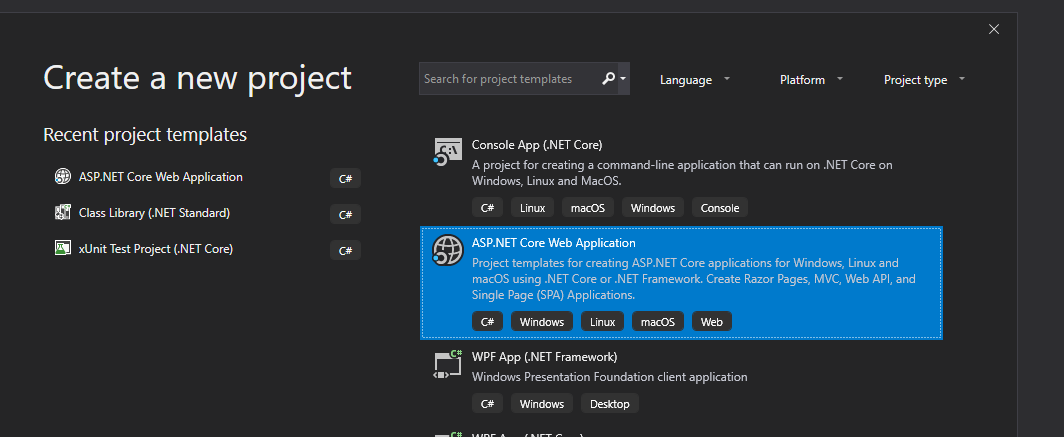Open recent template Class Library (.NET Standard)
1064x437 pixels.
(154, 213)
